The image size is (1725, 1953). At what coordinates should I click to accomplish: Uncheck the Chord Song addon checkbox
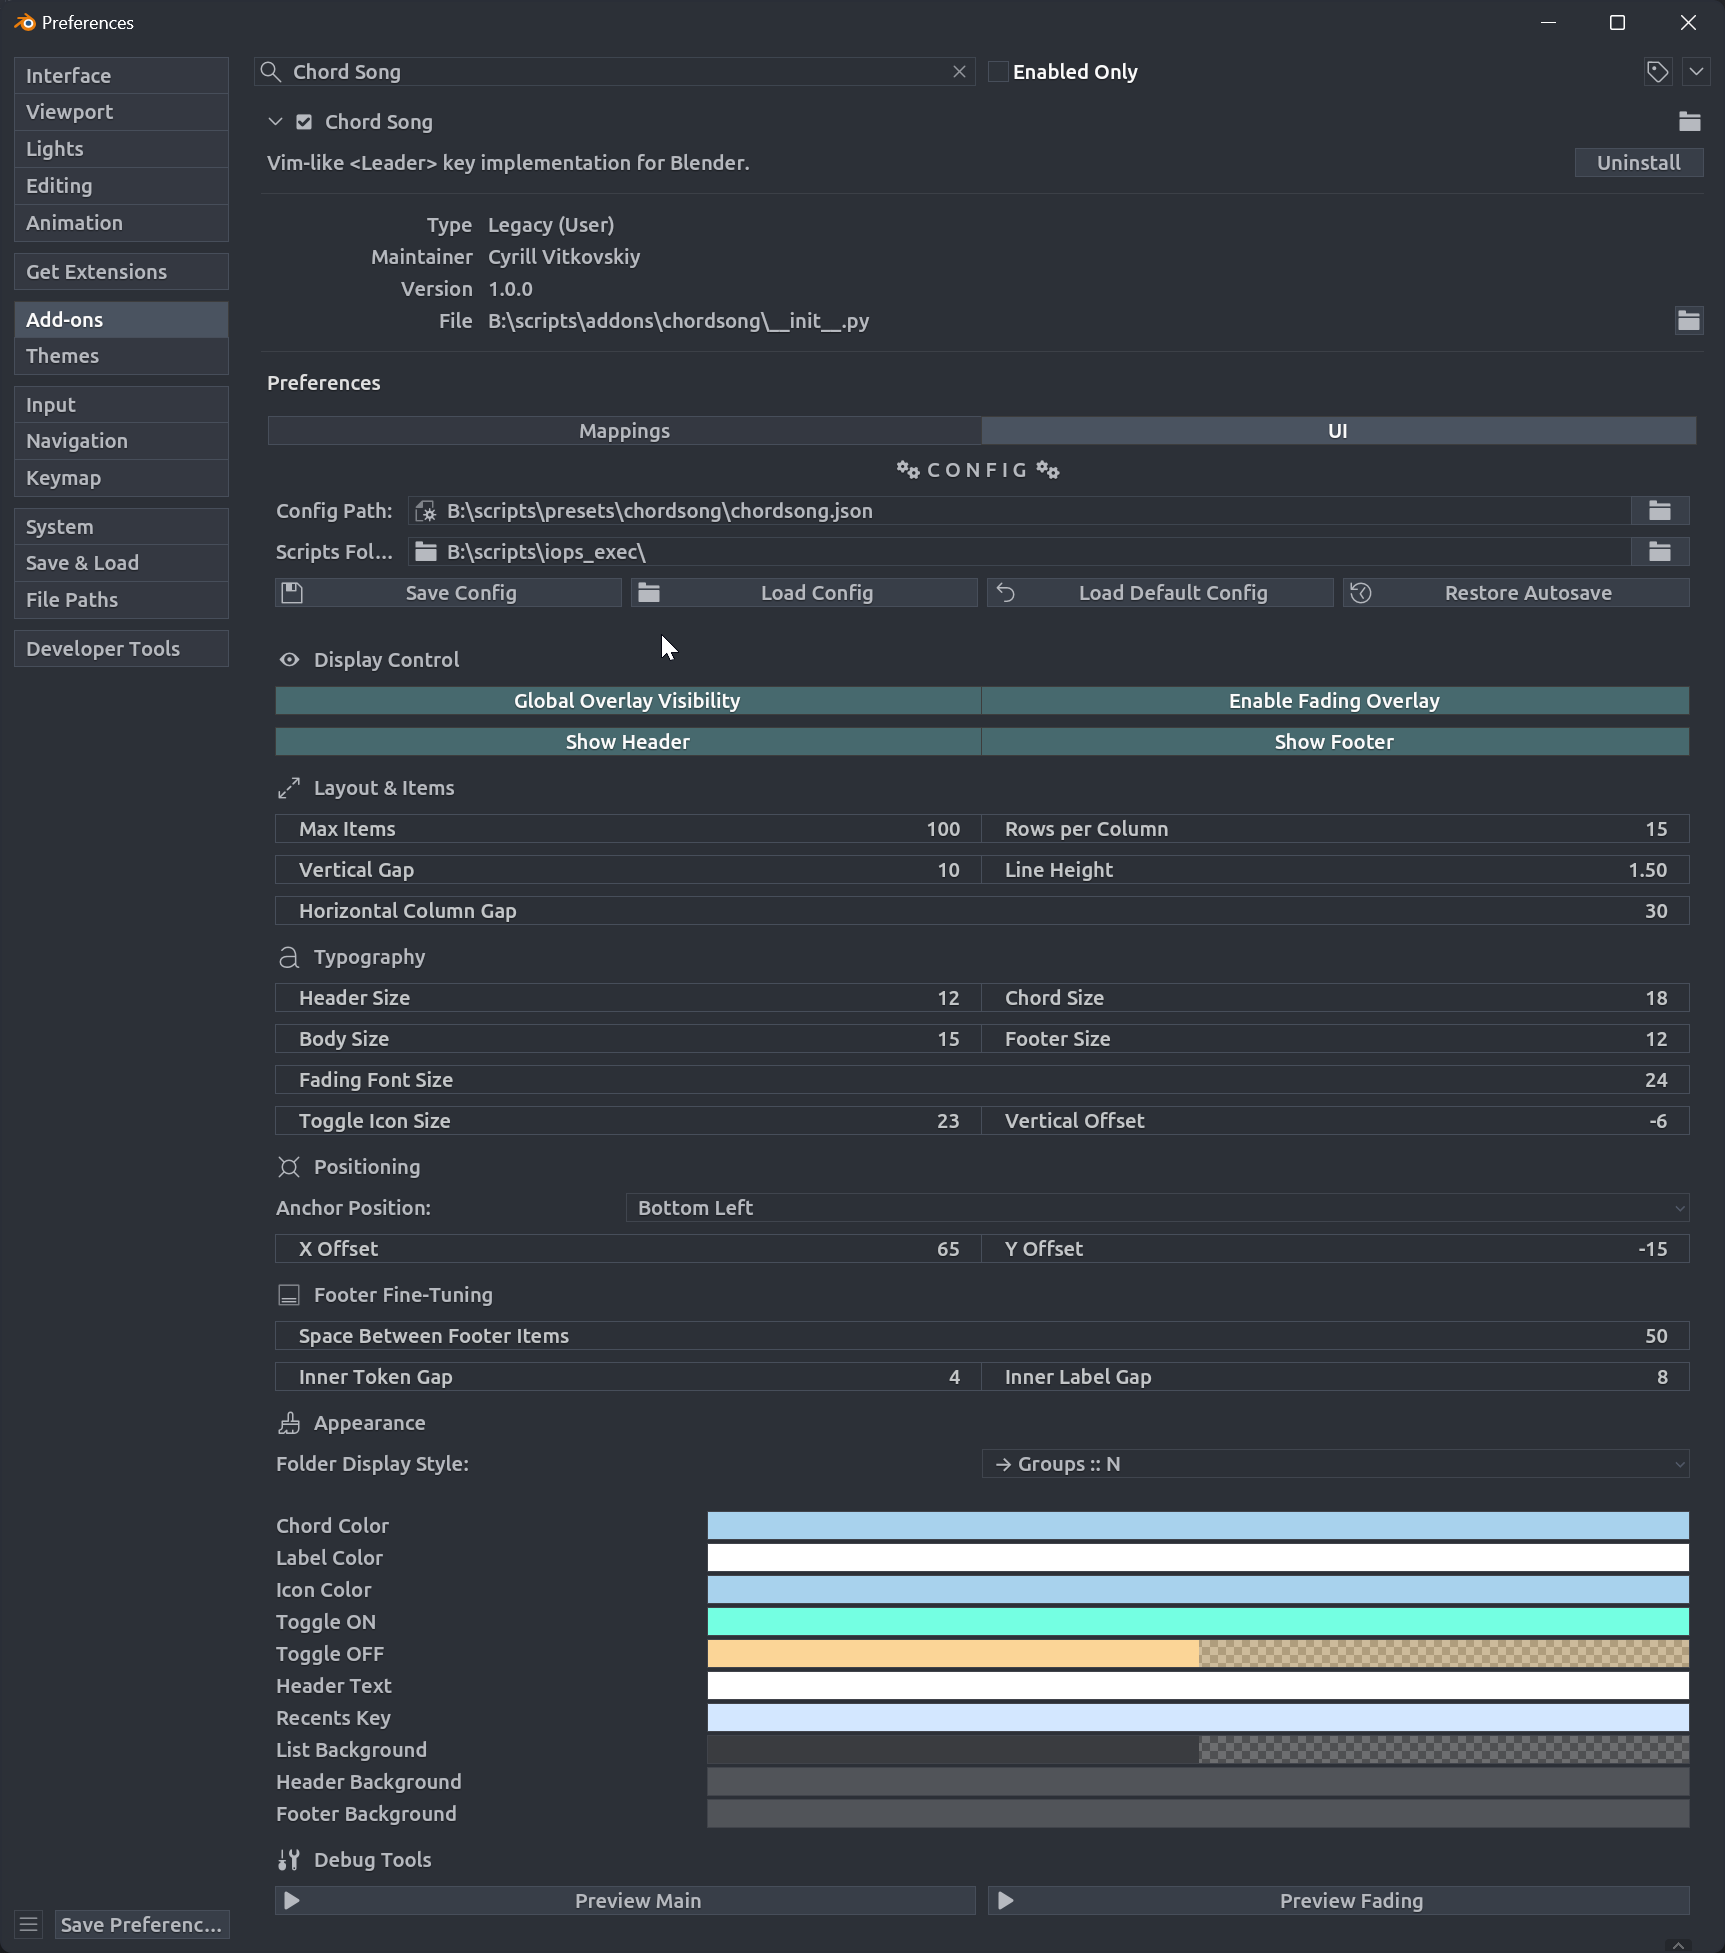(x=304, y=121)
